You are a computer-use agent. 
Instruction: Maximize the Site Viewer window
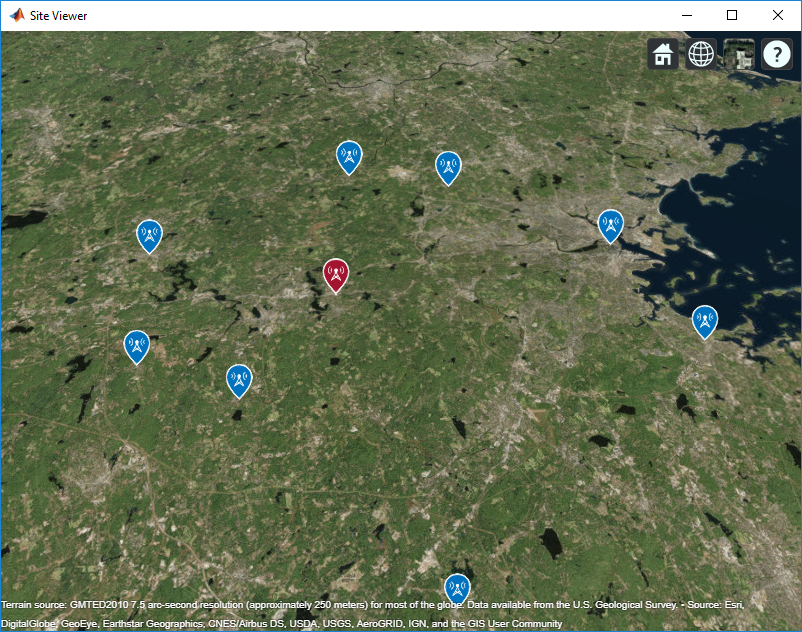pos(732,15)
